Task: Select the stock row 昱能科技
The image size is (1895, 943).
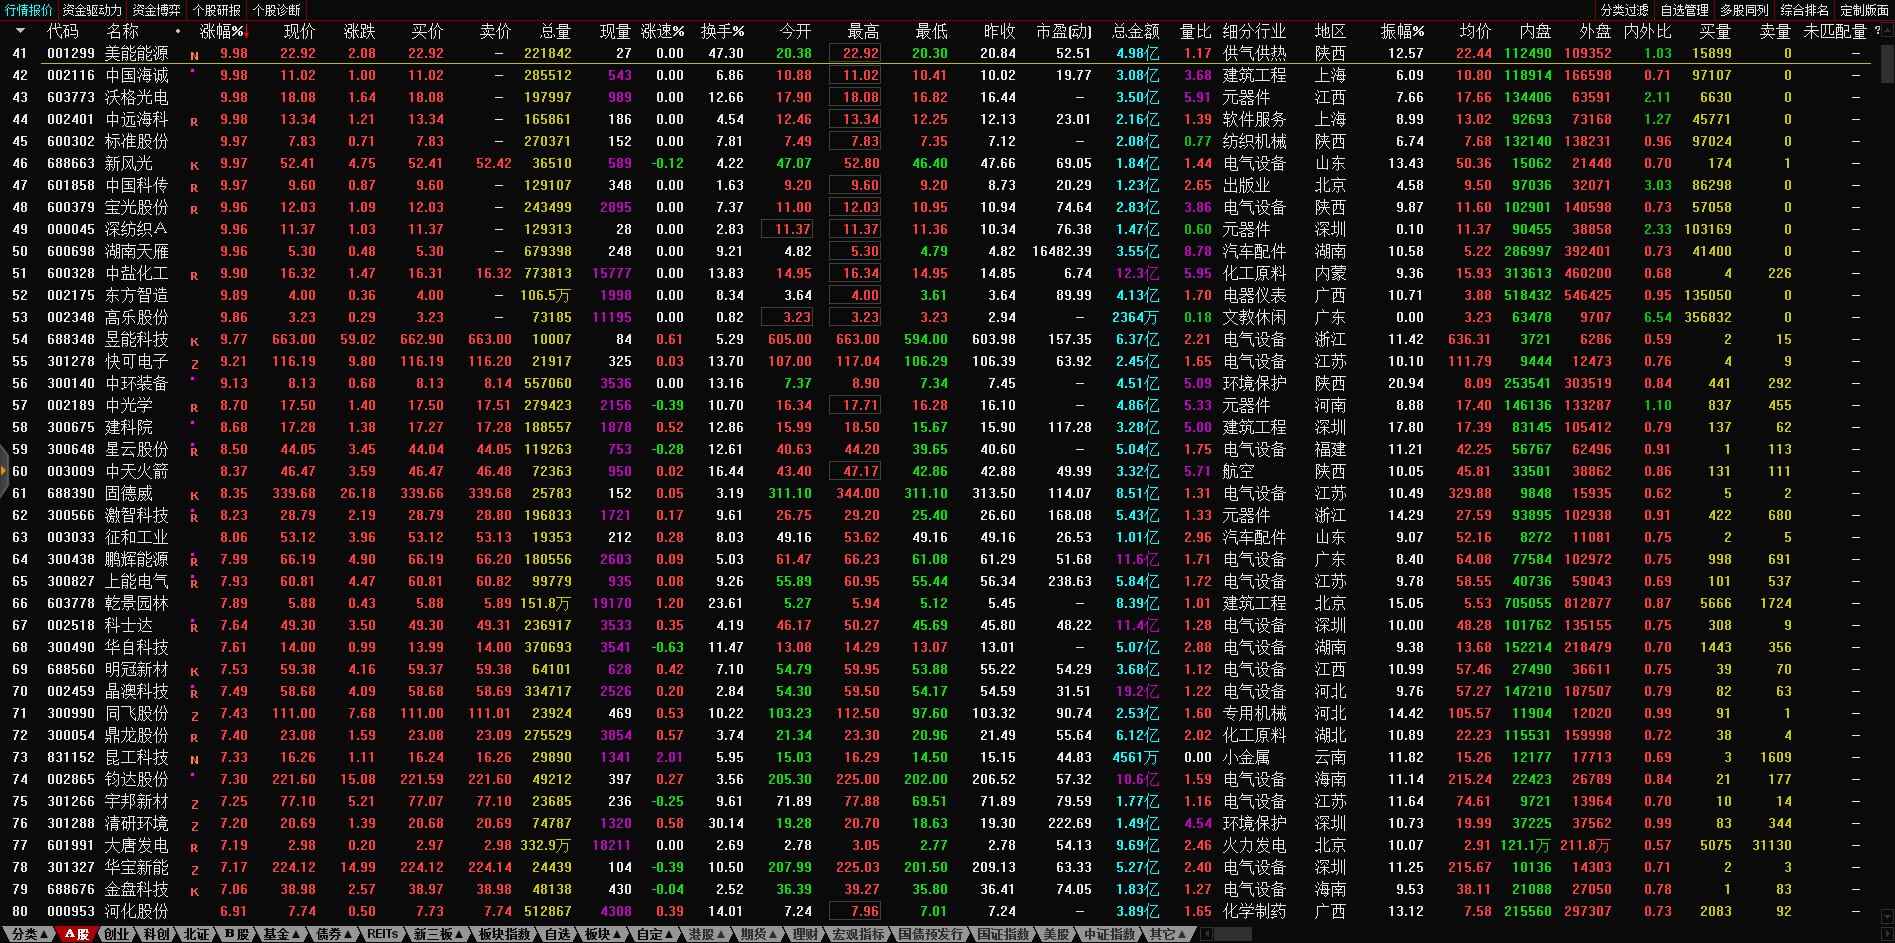Action: (137, 340)
